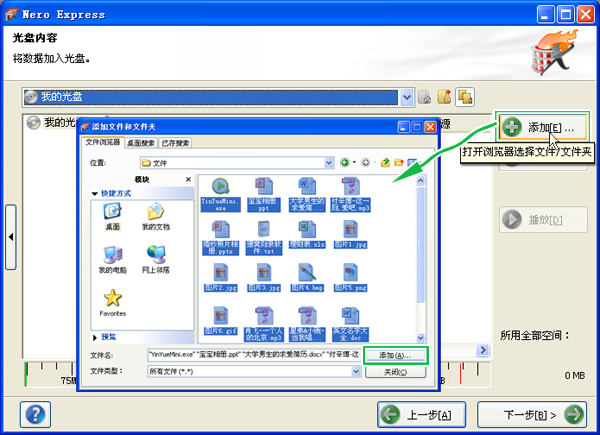Viewport: 600px width, 435px height.
Task: Close the 模块 side panel with X
Action: point(188,179)
